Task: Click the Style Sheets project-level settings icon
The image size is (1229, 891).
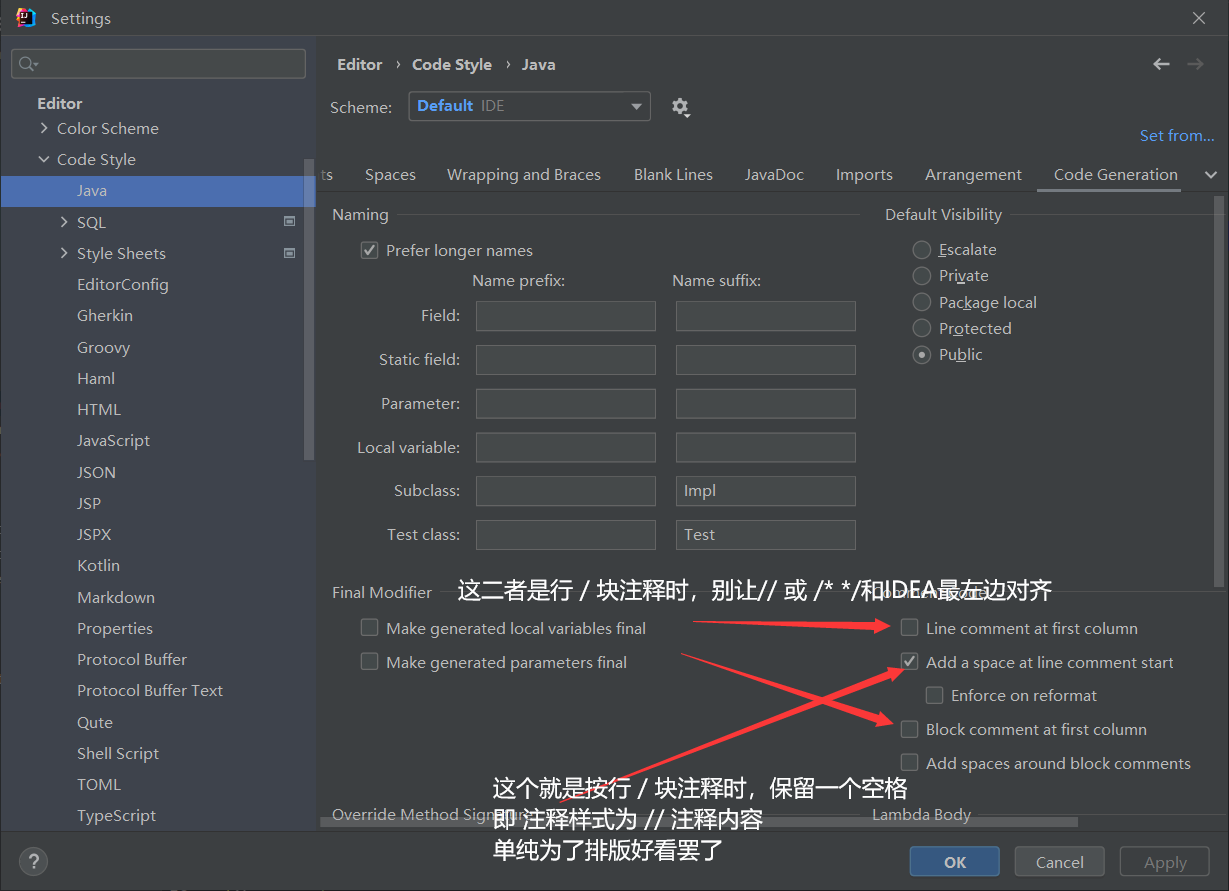Action: (290, 253)
